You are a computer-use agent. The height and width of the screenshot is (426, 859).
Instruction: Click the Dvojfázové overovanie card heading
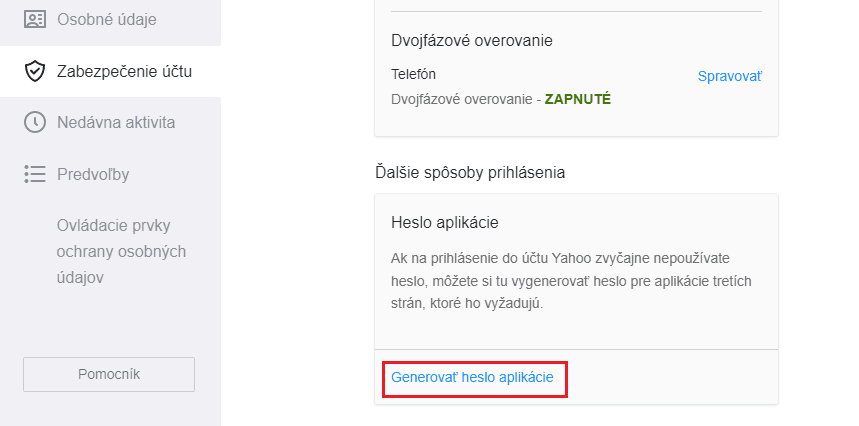[472, 40]
